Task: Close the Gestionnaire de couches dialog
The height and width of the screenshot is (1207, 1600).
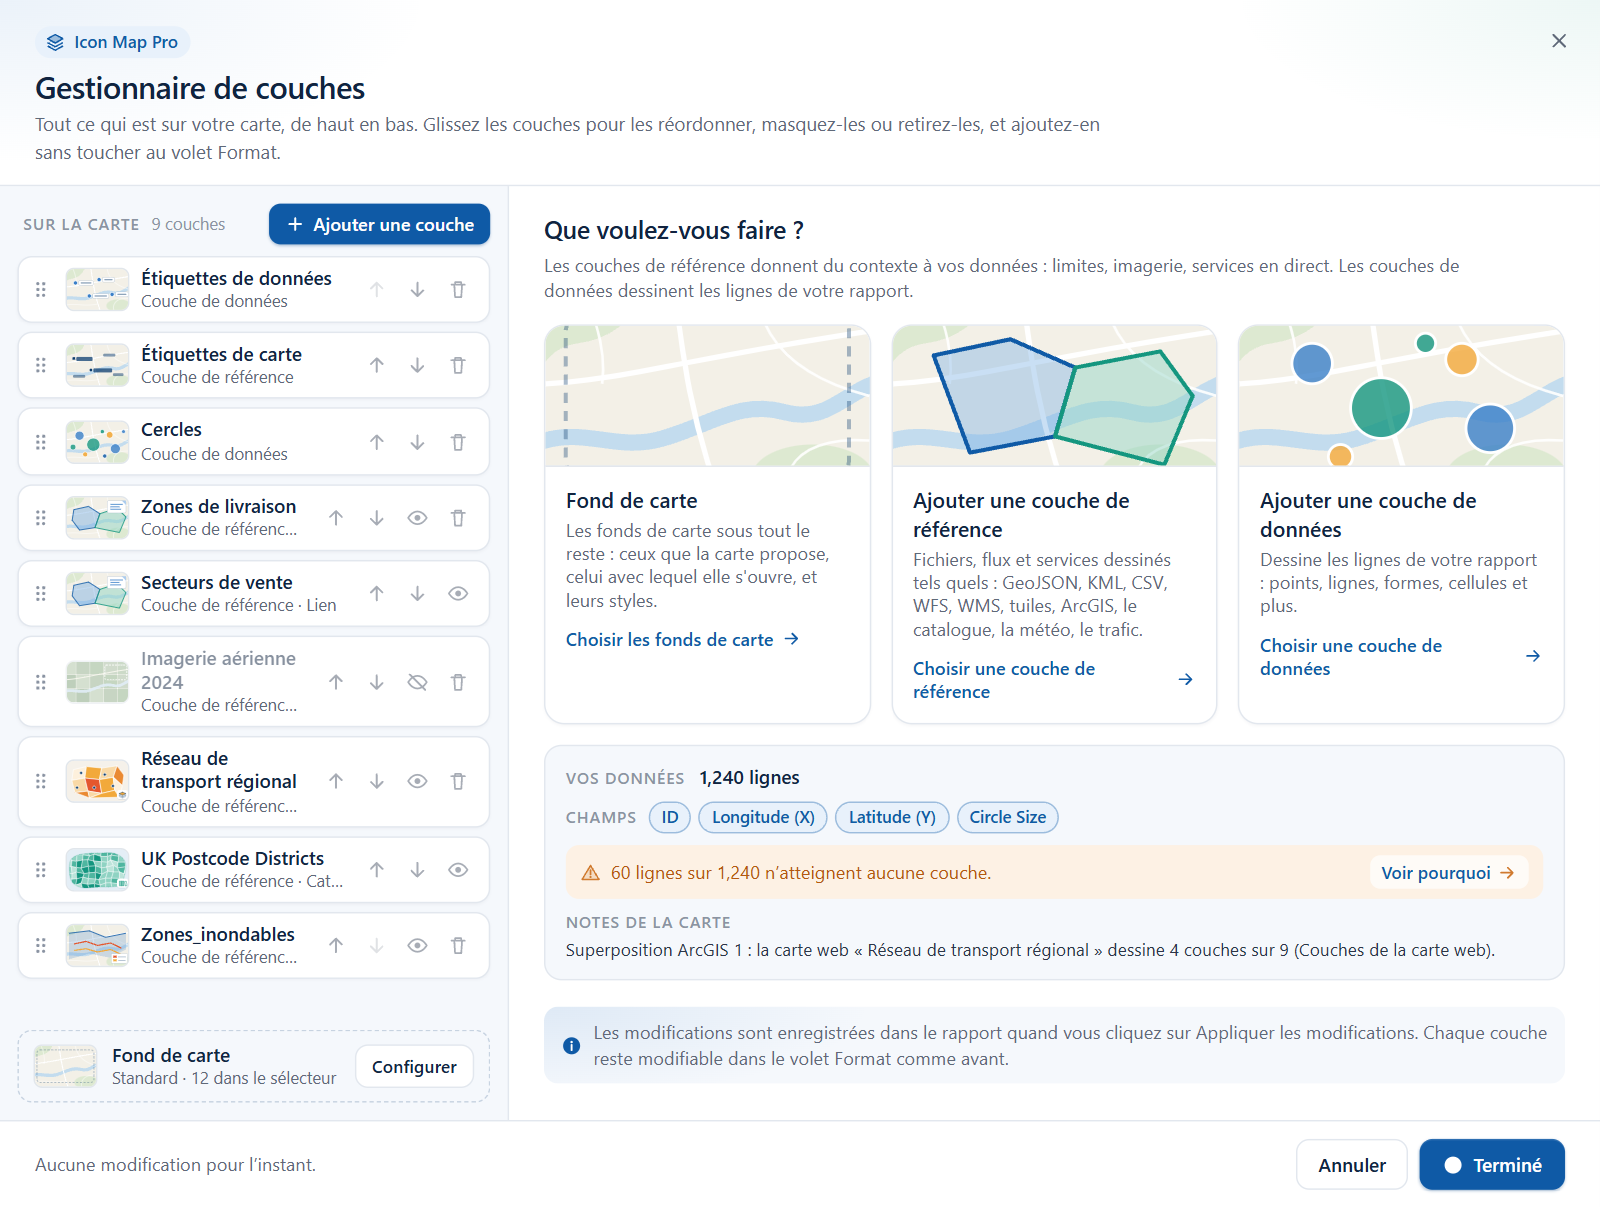Action: (1559, 41)
